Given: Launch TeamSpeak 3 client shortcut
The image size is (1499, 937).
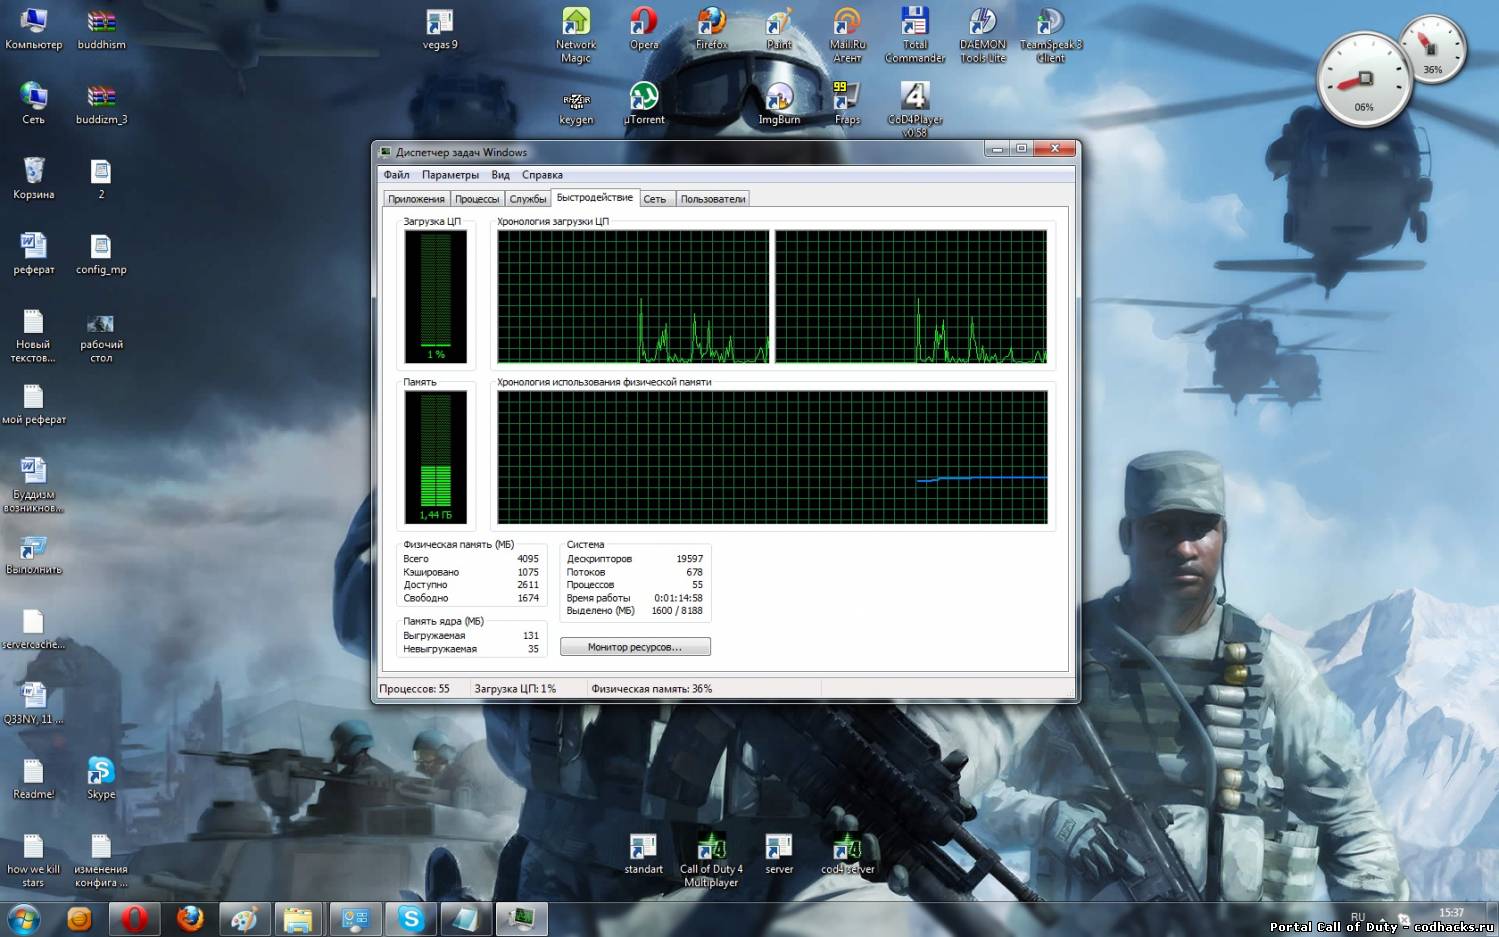Looking at the screenshot, I should click(x=1051, y=34).
